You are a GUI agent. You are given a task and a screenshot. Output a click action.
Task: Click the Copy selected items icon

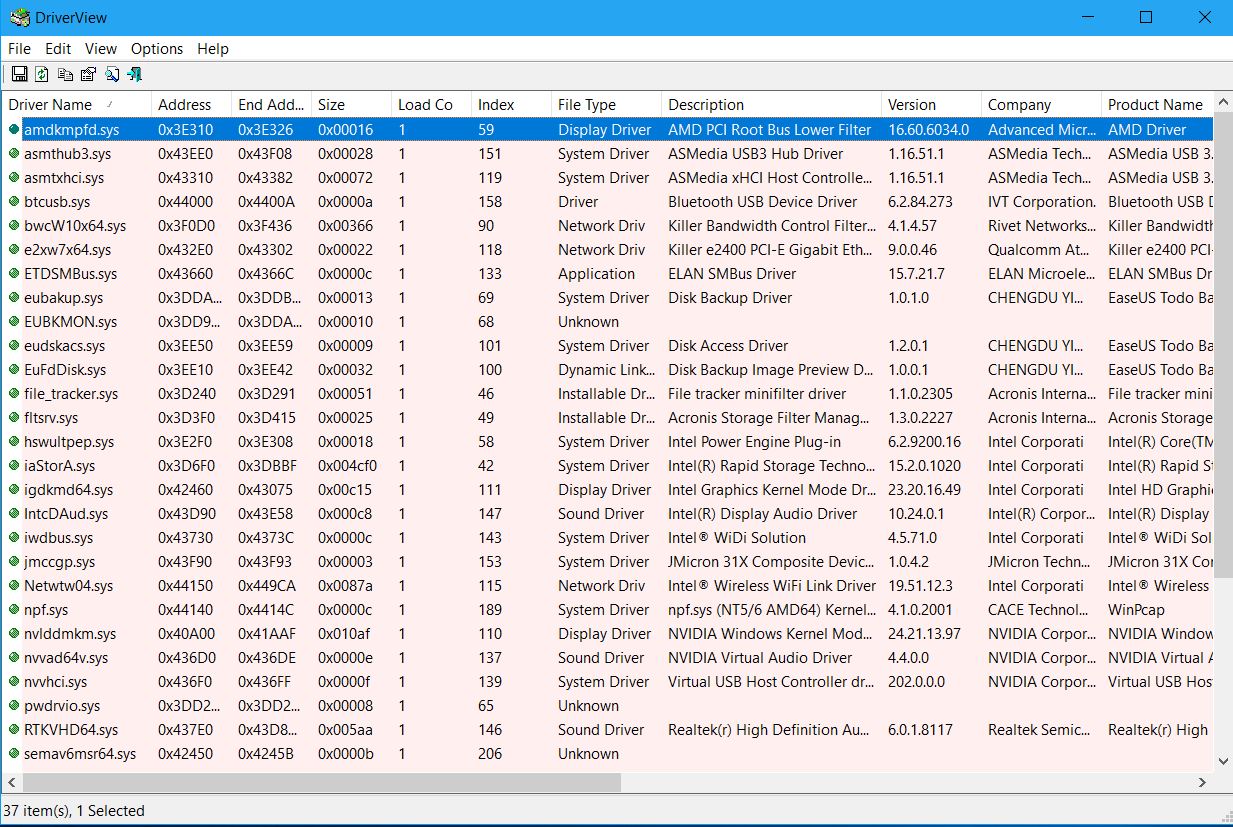pos(65,74)
